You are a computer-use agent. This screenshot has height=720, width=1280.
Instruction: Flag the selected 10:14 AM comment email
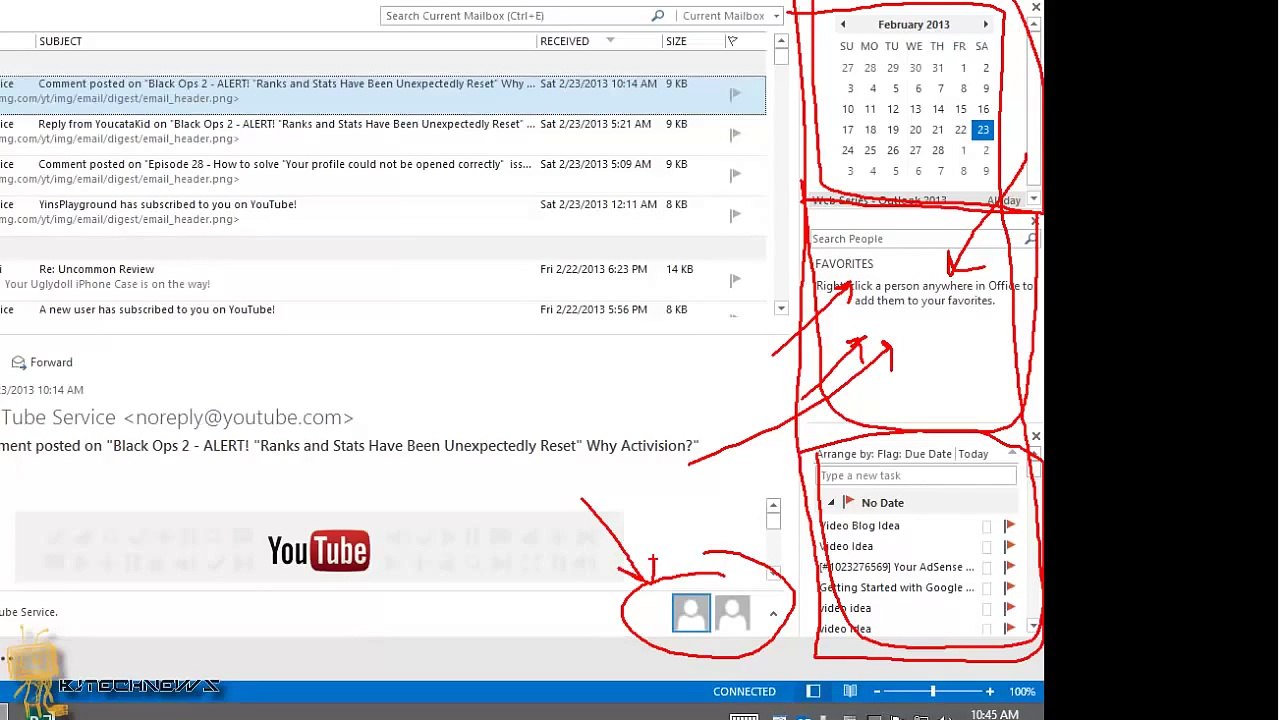pos(735,94)
